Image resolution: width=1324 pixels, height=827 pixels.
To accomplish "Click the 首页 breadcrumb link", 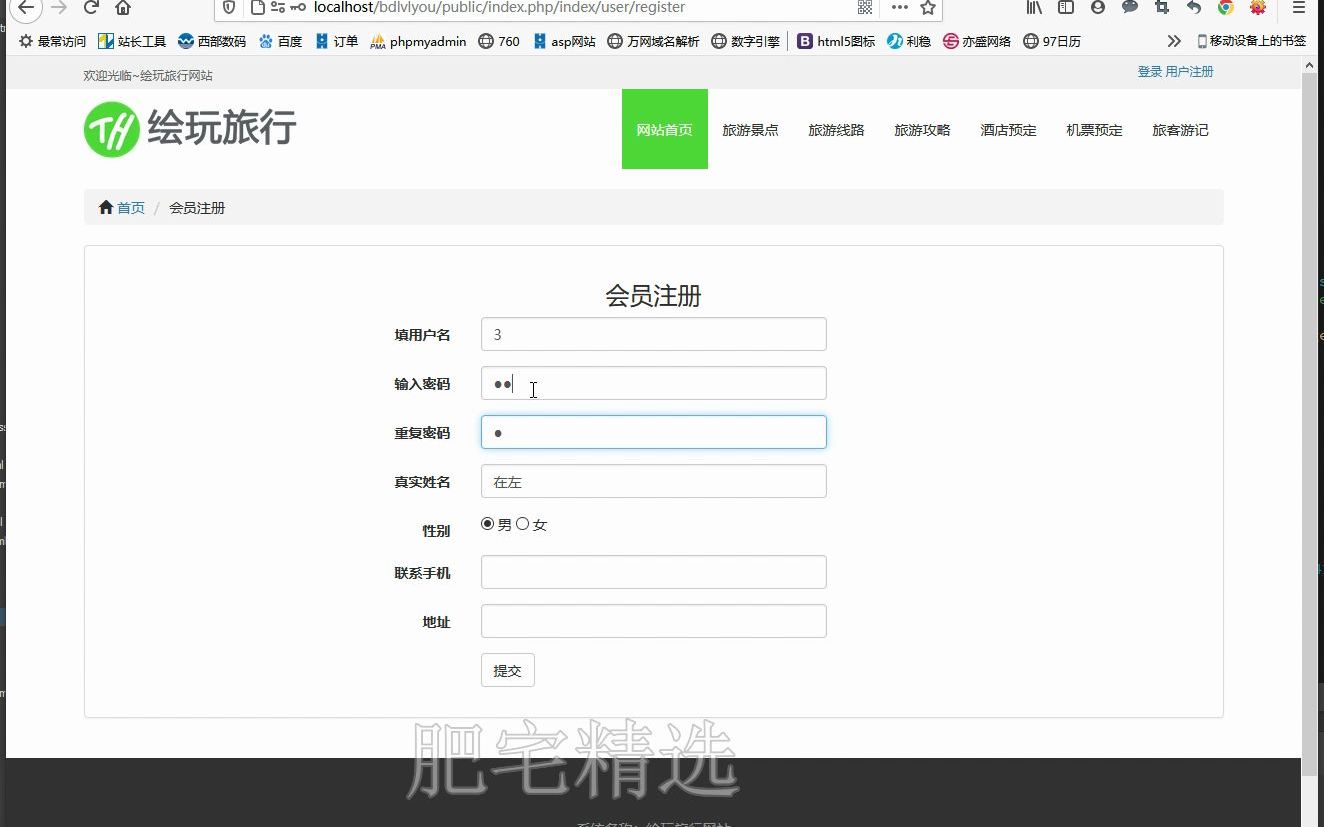I will (x=131, y=208).
